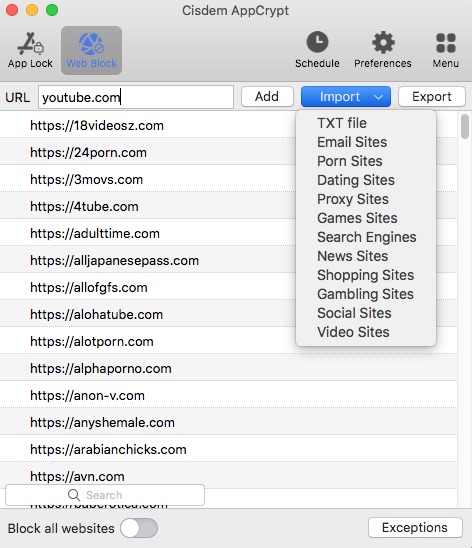Select the Web Block globe icon
Viewport: 472px width, 548px height.
coord(91,44)
